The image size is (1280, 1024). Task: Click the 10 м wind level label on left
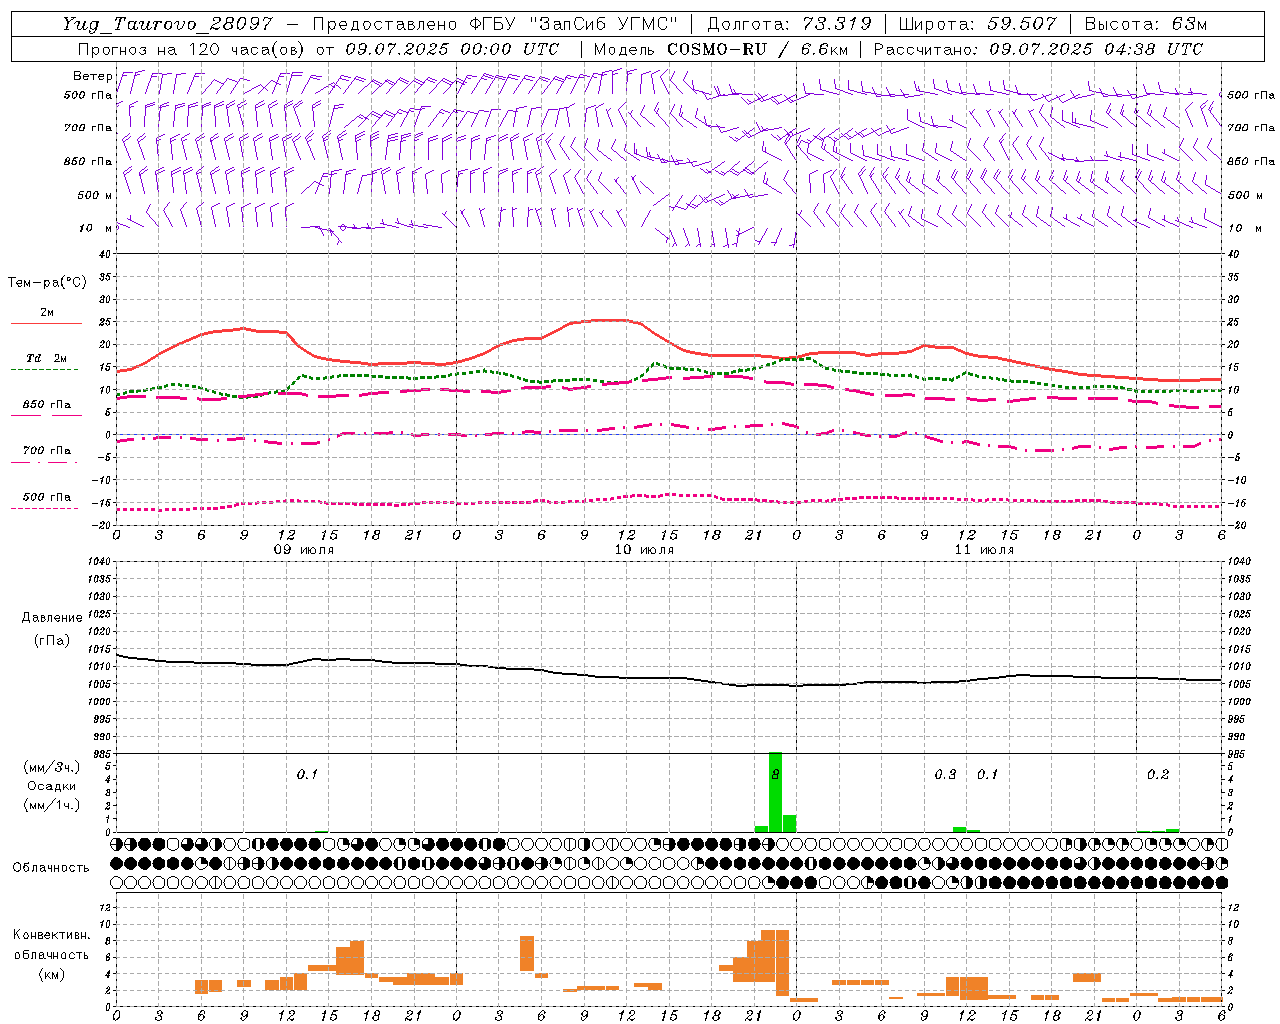pyautogui.click(x=95, y=228)
